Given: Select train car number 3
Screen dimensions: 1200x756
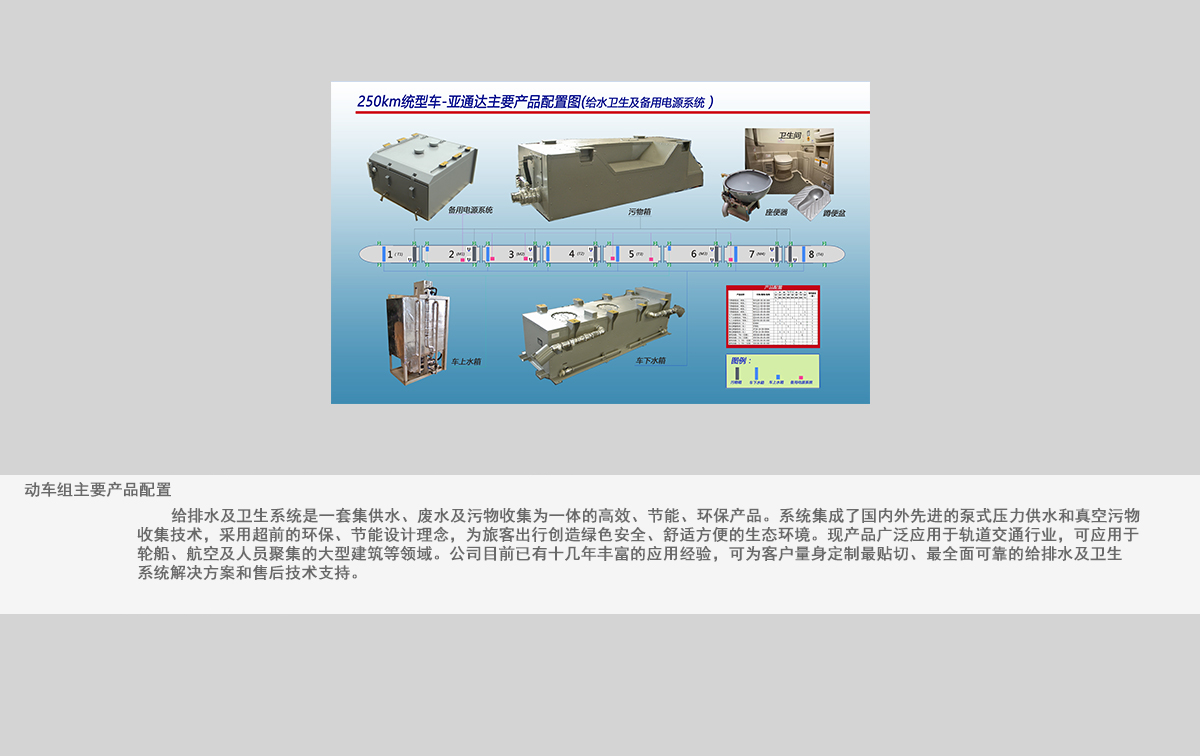Looking at the screenshot, I should tap(511, 254).
